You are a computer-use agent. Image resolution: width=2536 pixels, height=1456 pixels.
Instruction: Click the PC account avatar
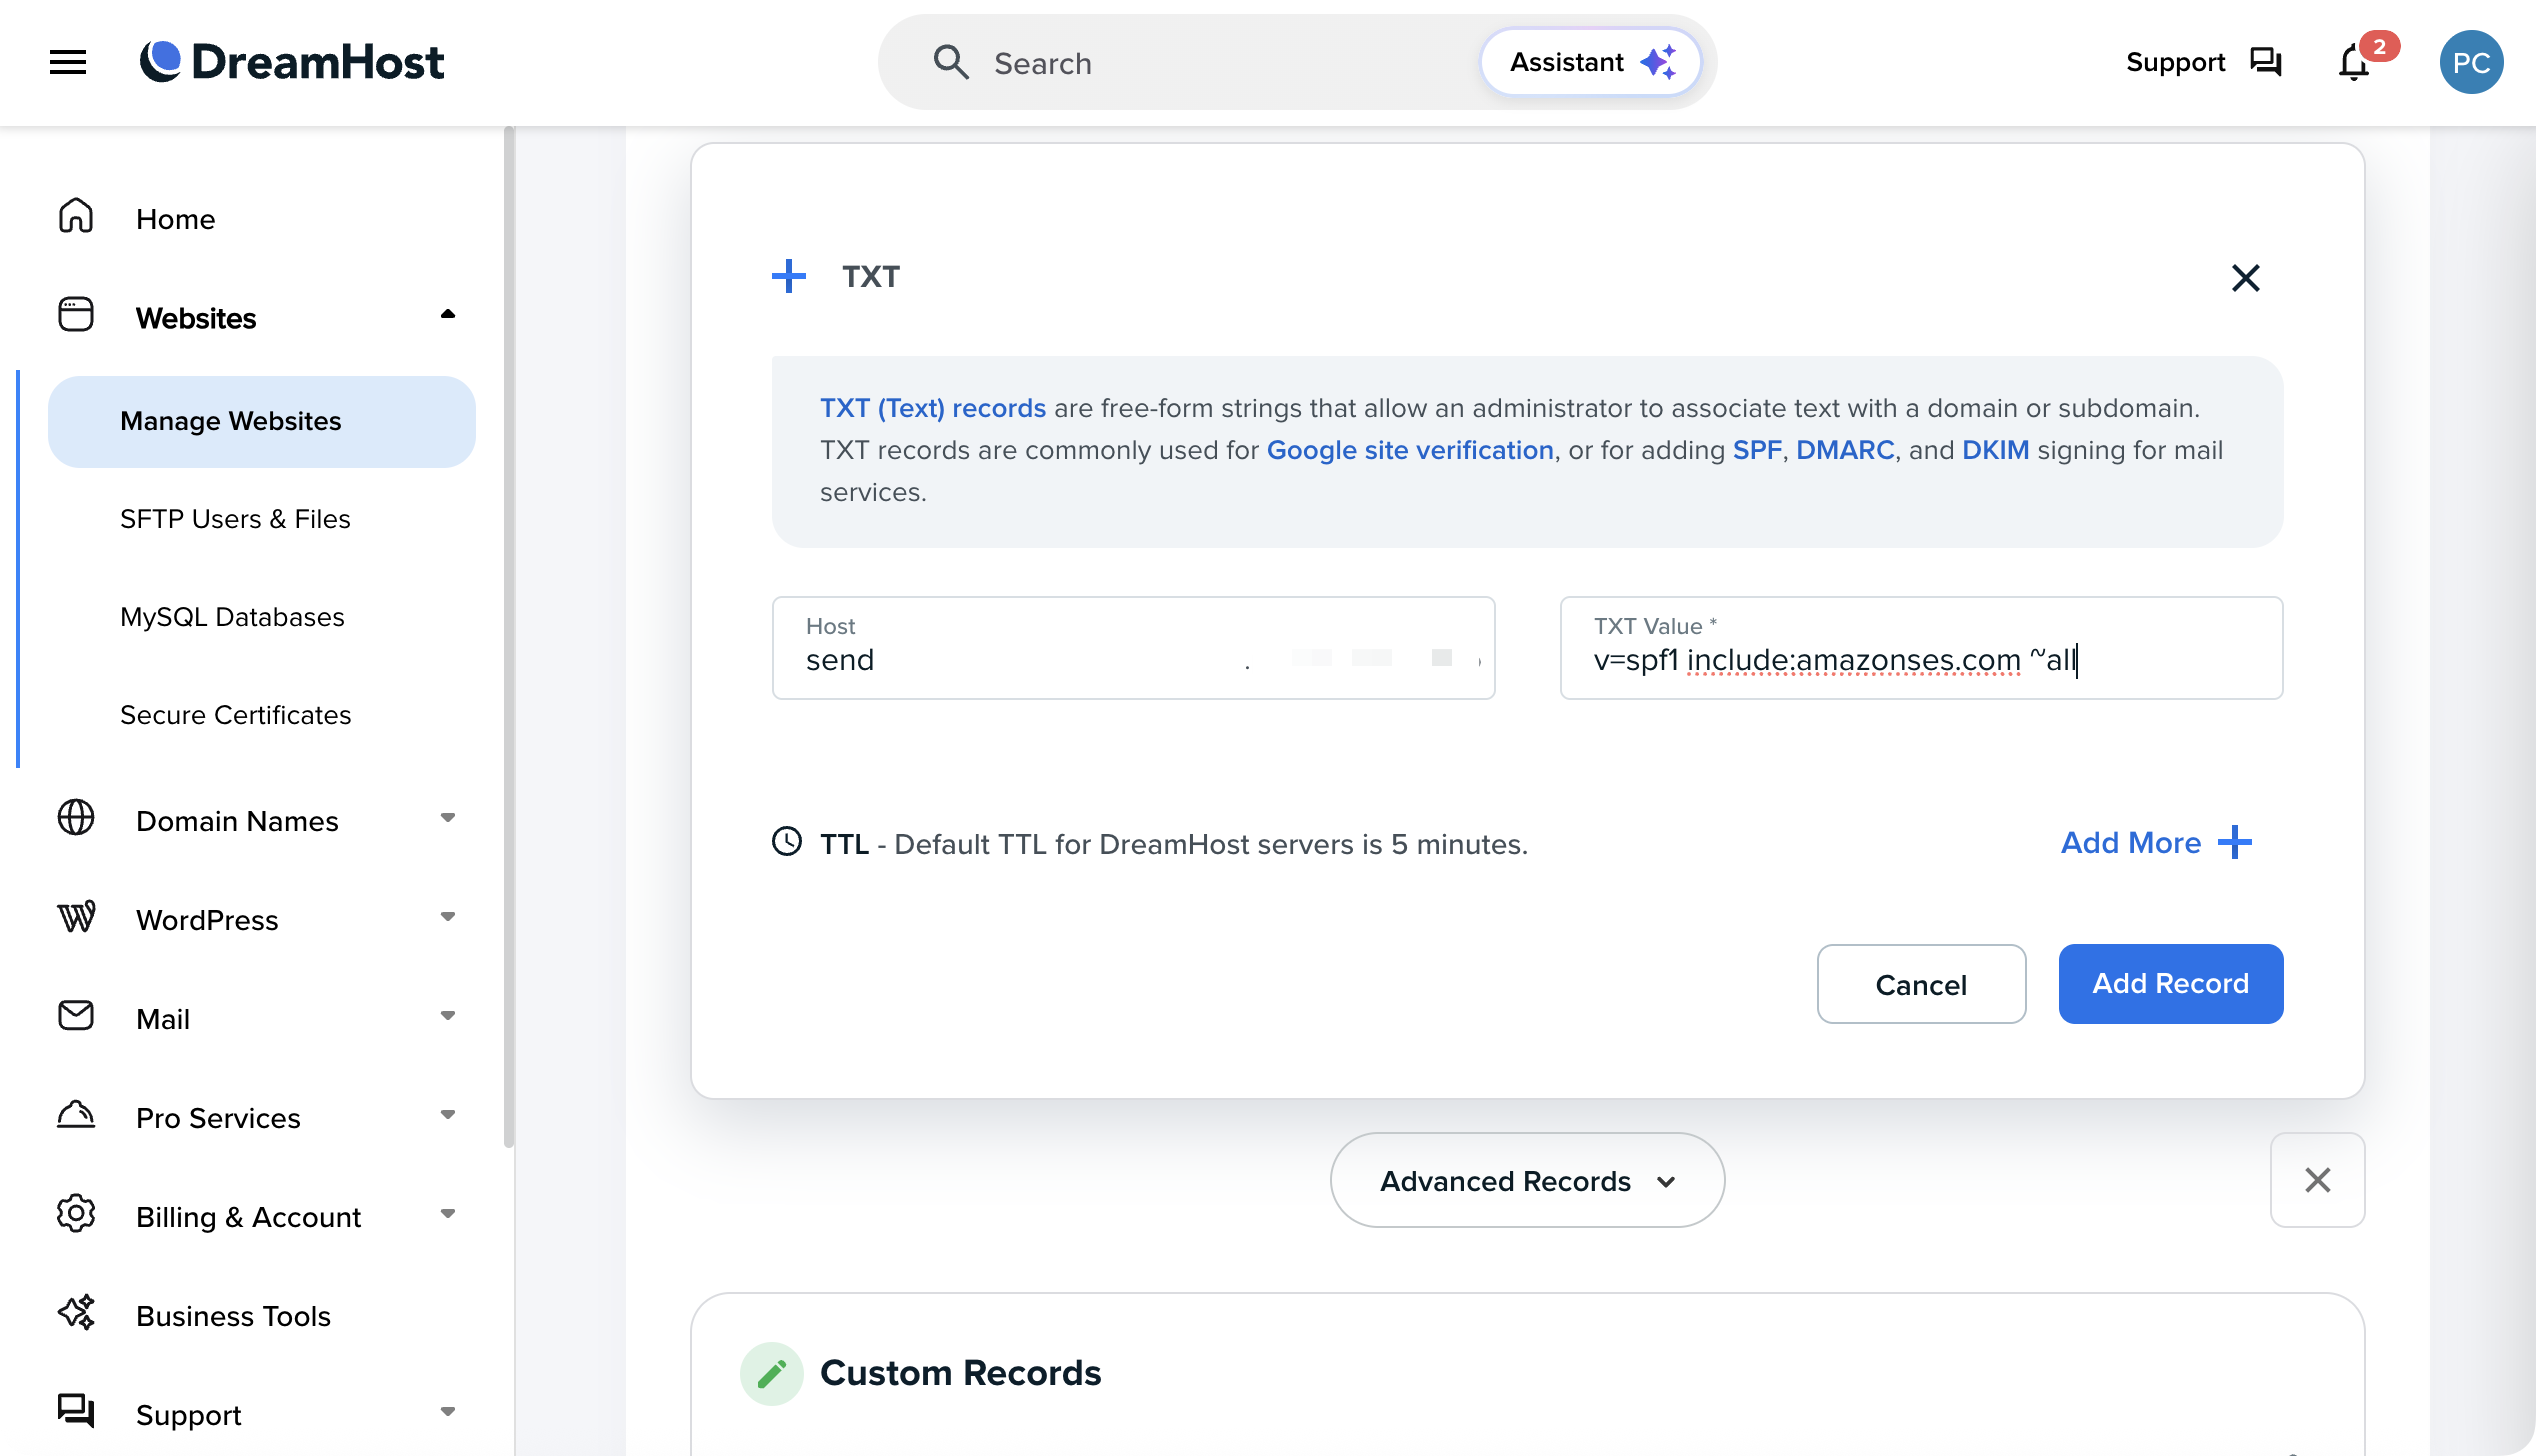tap(2471, 62)
